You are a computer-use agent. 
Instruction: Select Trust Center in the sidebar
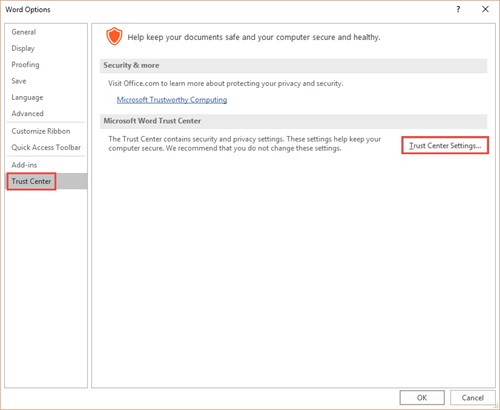[31, 181]
